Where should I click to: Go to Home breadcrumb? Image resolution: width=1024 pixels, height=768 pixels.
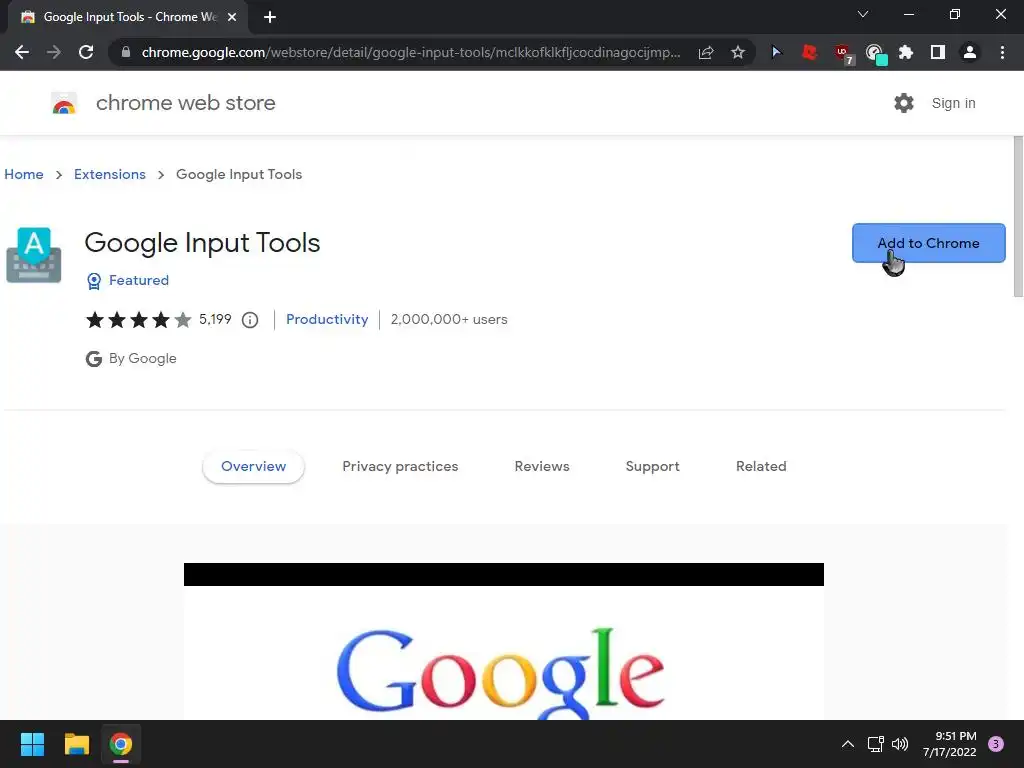pos(24,174)
